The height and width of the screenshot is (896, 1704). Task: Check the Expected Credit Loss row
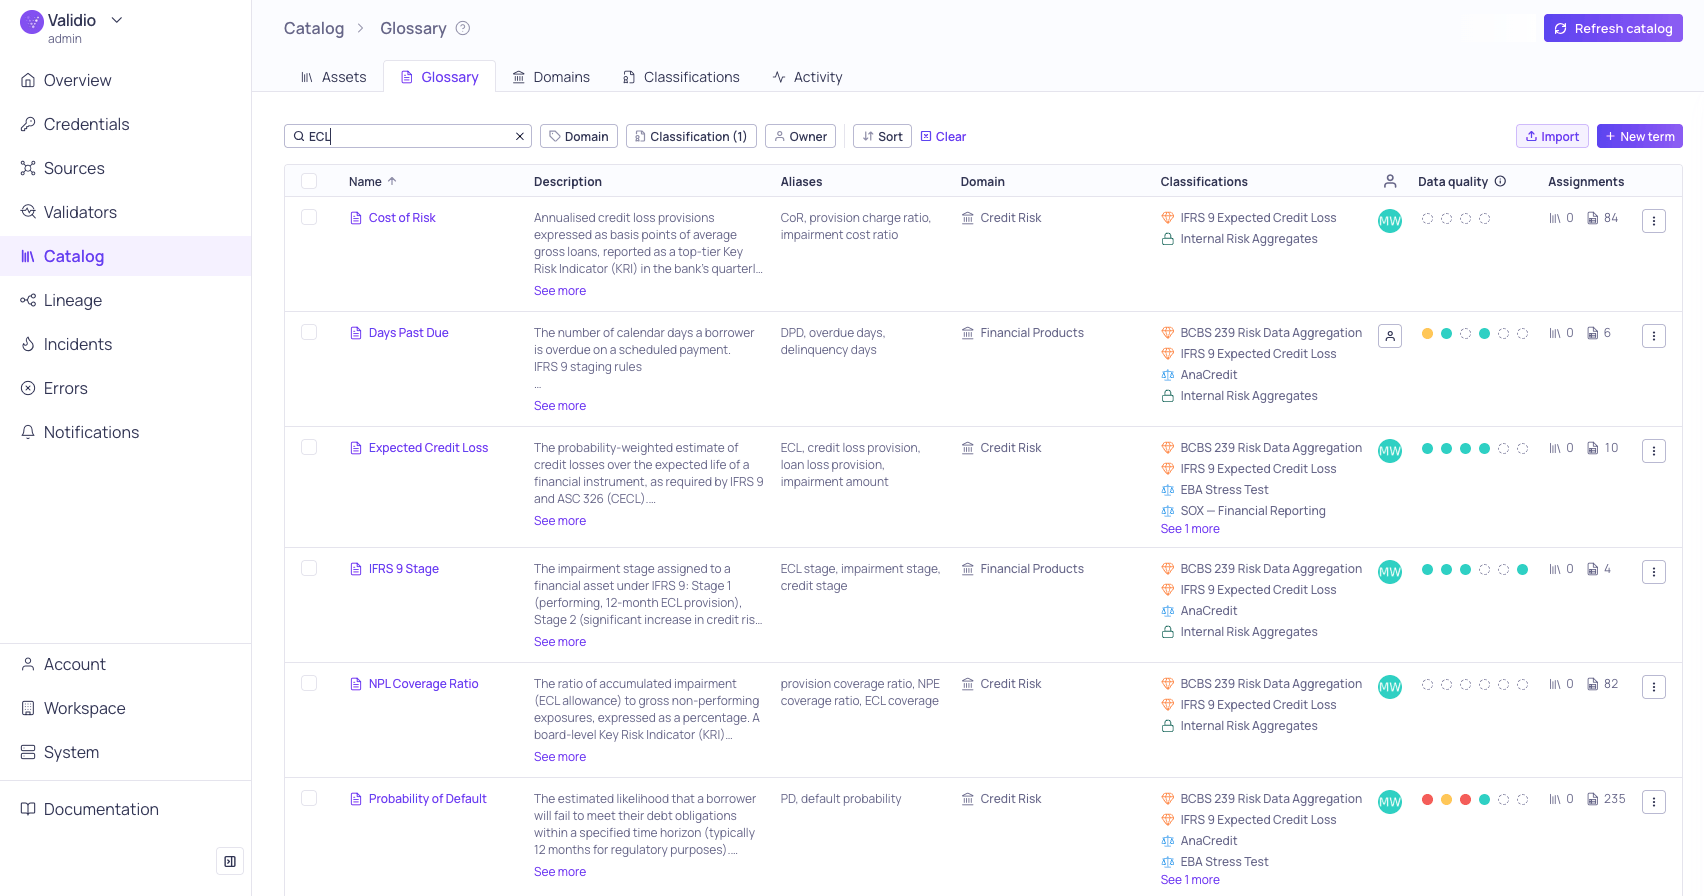click(309, 447)
